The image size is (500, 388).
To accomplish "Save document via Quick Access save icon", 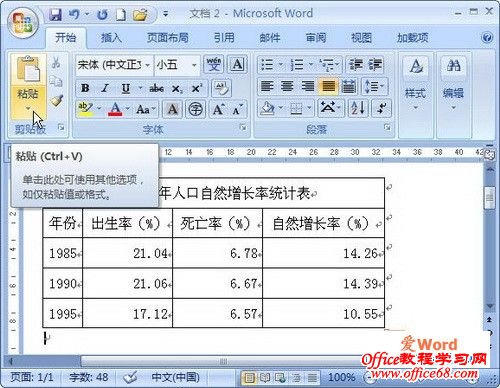I will [56, 15].
